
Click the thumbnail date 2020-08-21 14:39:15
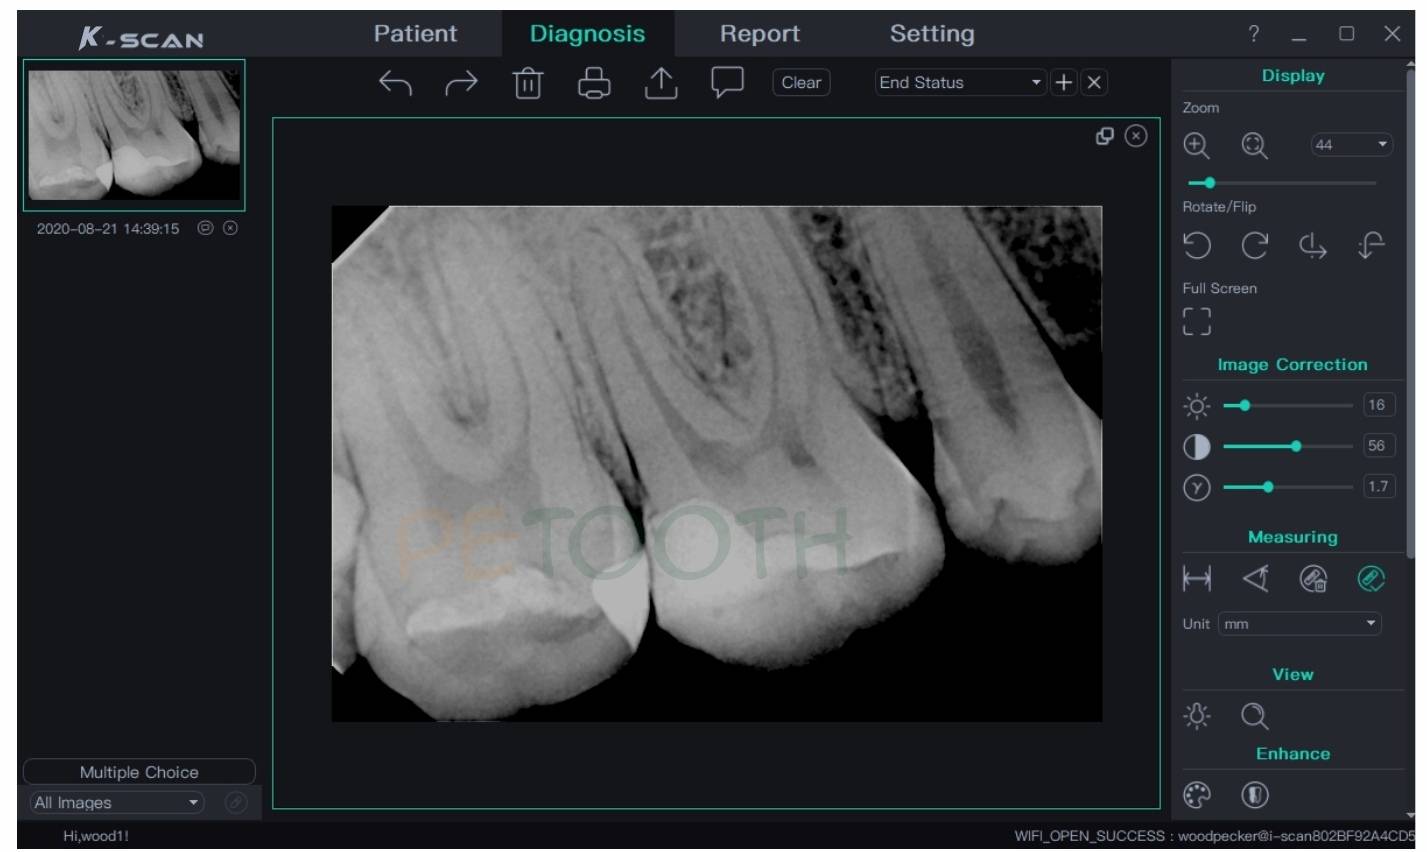point(108,228)
